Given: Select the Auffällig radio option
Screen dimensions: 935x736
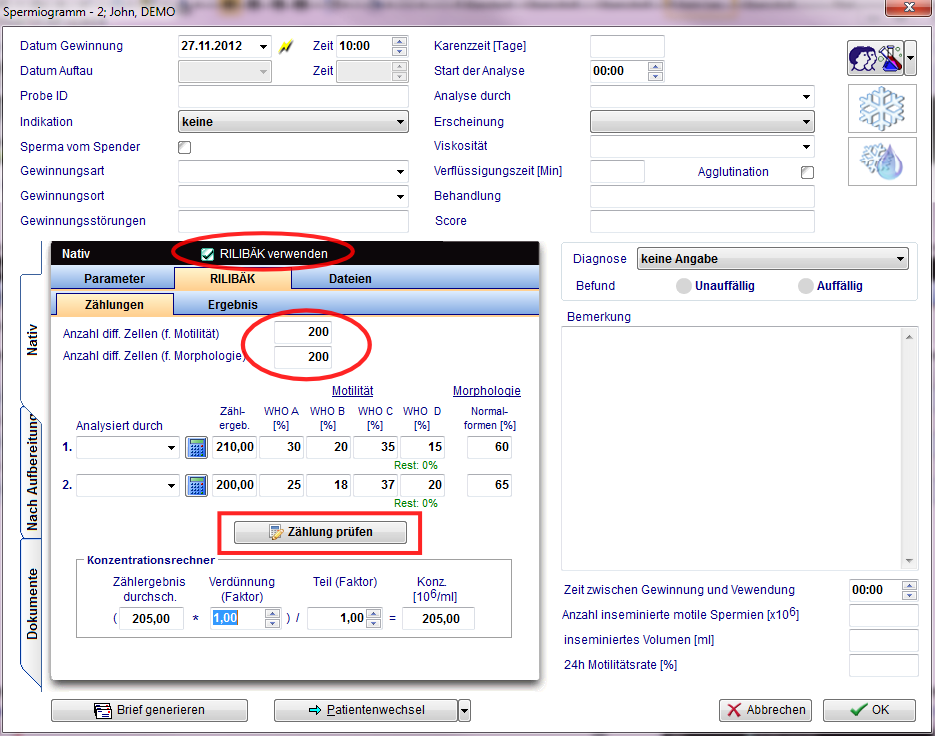Looking at the screenshot, I should click(x=806, y=286).
